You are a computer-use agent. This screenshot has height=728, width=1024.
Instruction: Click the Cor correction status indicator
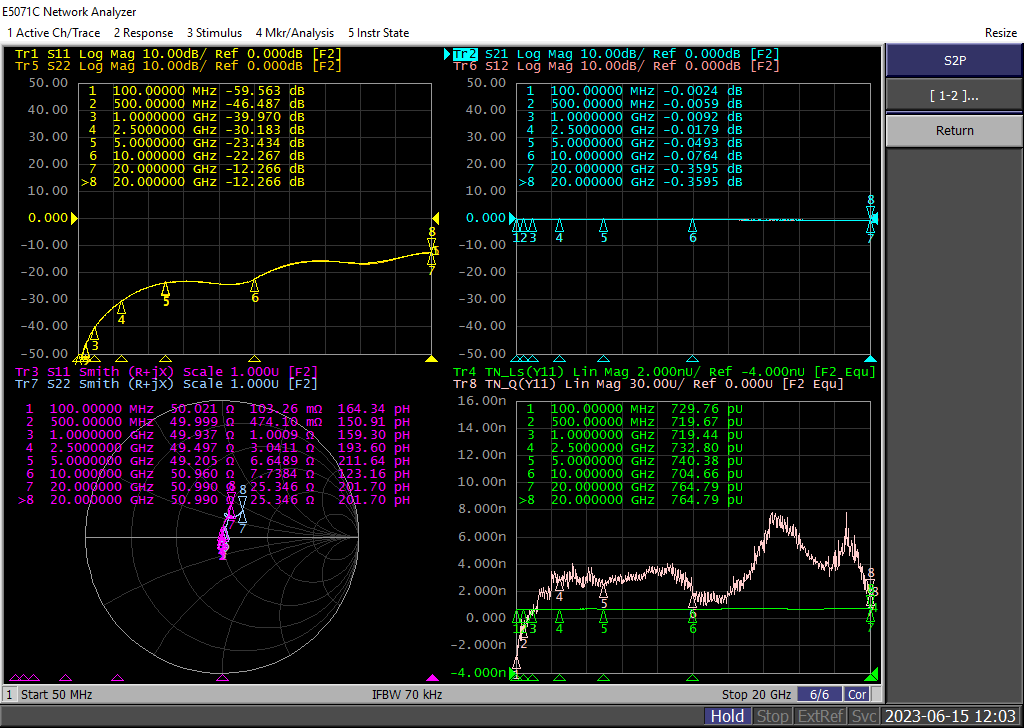pyautogui.click(x=857, y=694)
